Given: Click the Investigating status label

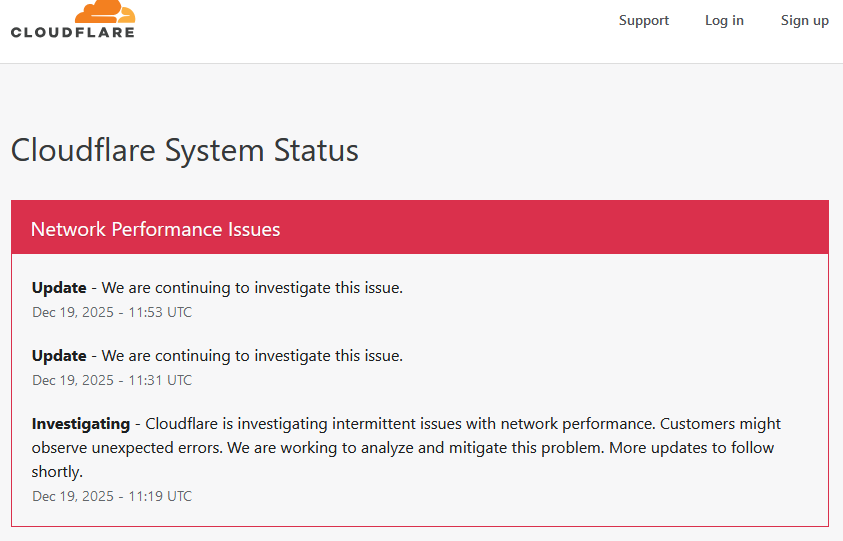Looking at the screenshot, I should [81, 424].
